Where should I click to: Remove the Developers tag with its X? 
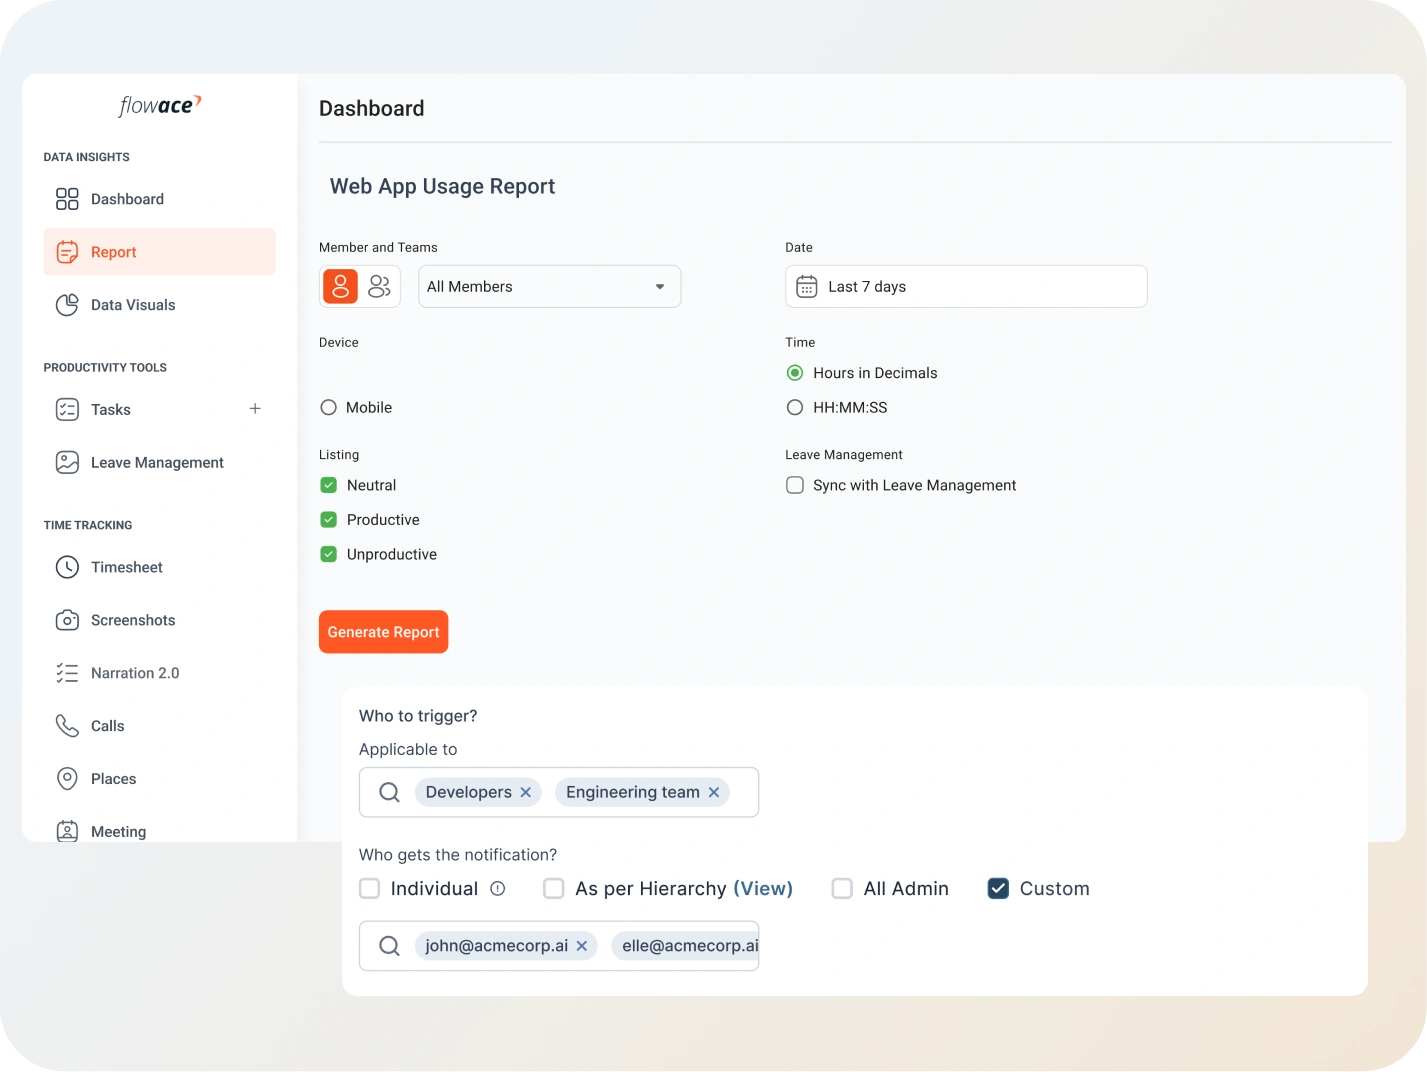coord(526,792)
